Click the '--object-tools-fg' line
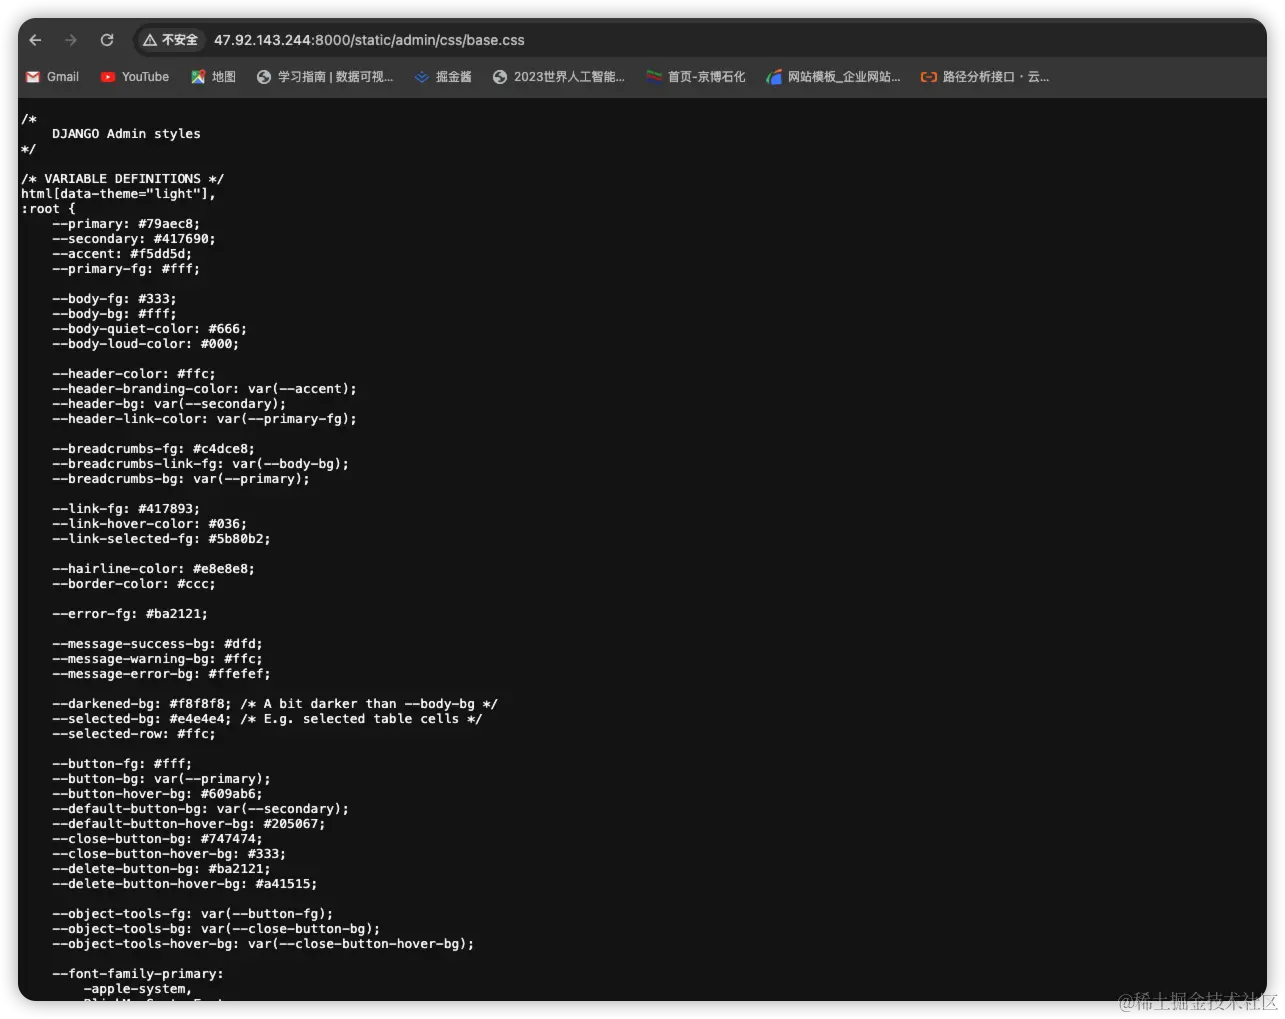1285x1019 pixels. [192, 914]
